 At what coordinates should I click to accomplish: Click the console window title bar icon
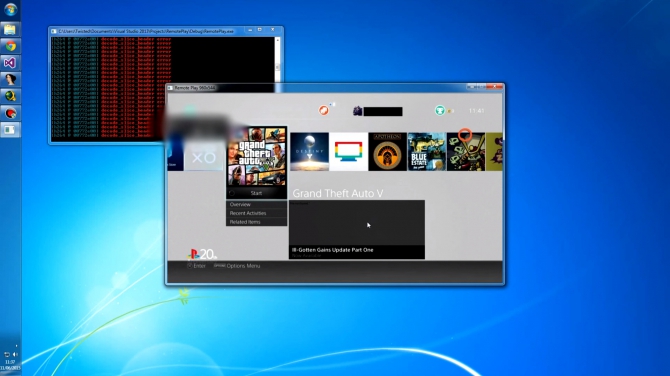coord(53,31)
